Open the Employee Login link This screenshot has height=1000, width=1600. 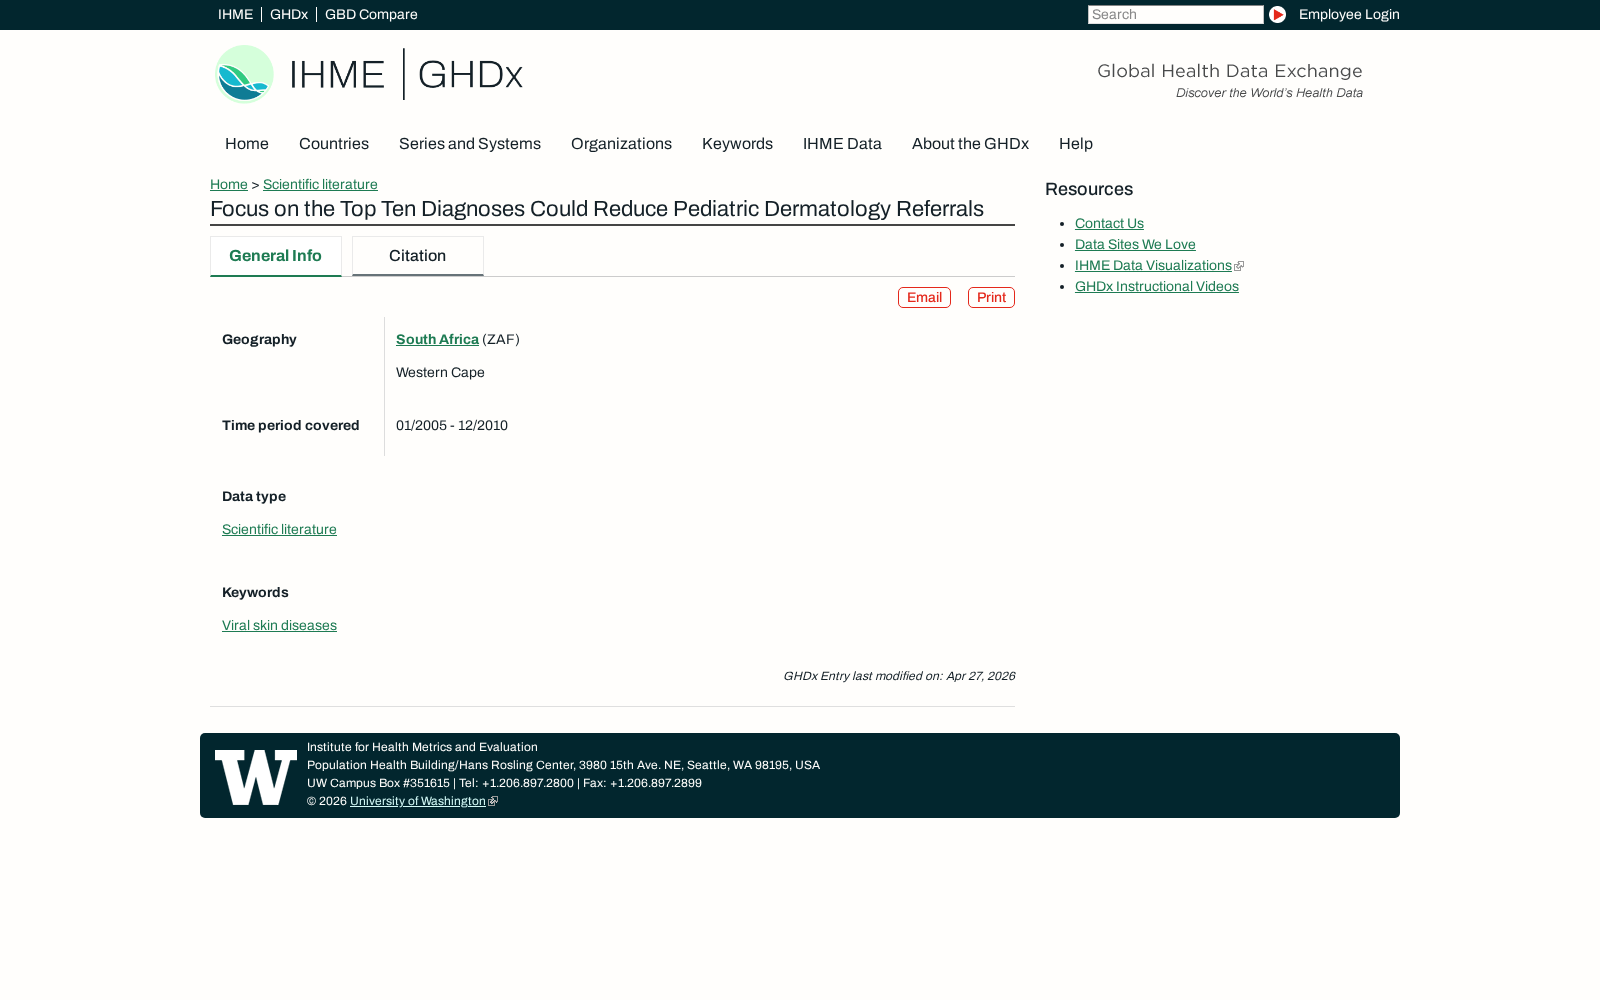coord(1349,15)
